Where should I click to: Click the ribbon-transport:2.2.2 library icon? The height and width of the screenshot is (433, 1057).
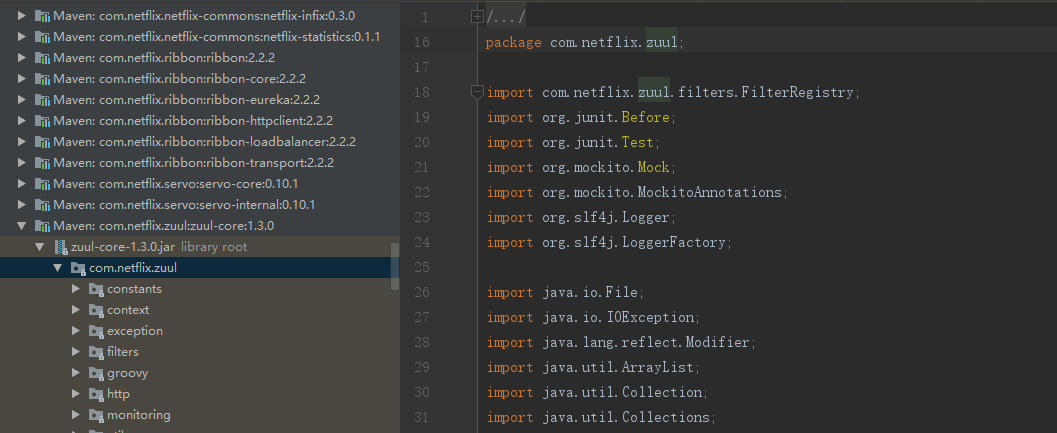click(42, 163)
